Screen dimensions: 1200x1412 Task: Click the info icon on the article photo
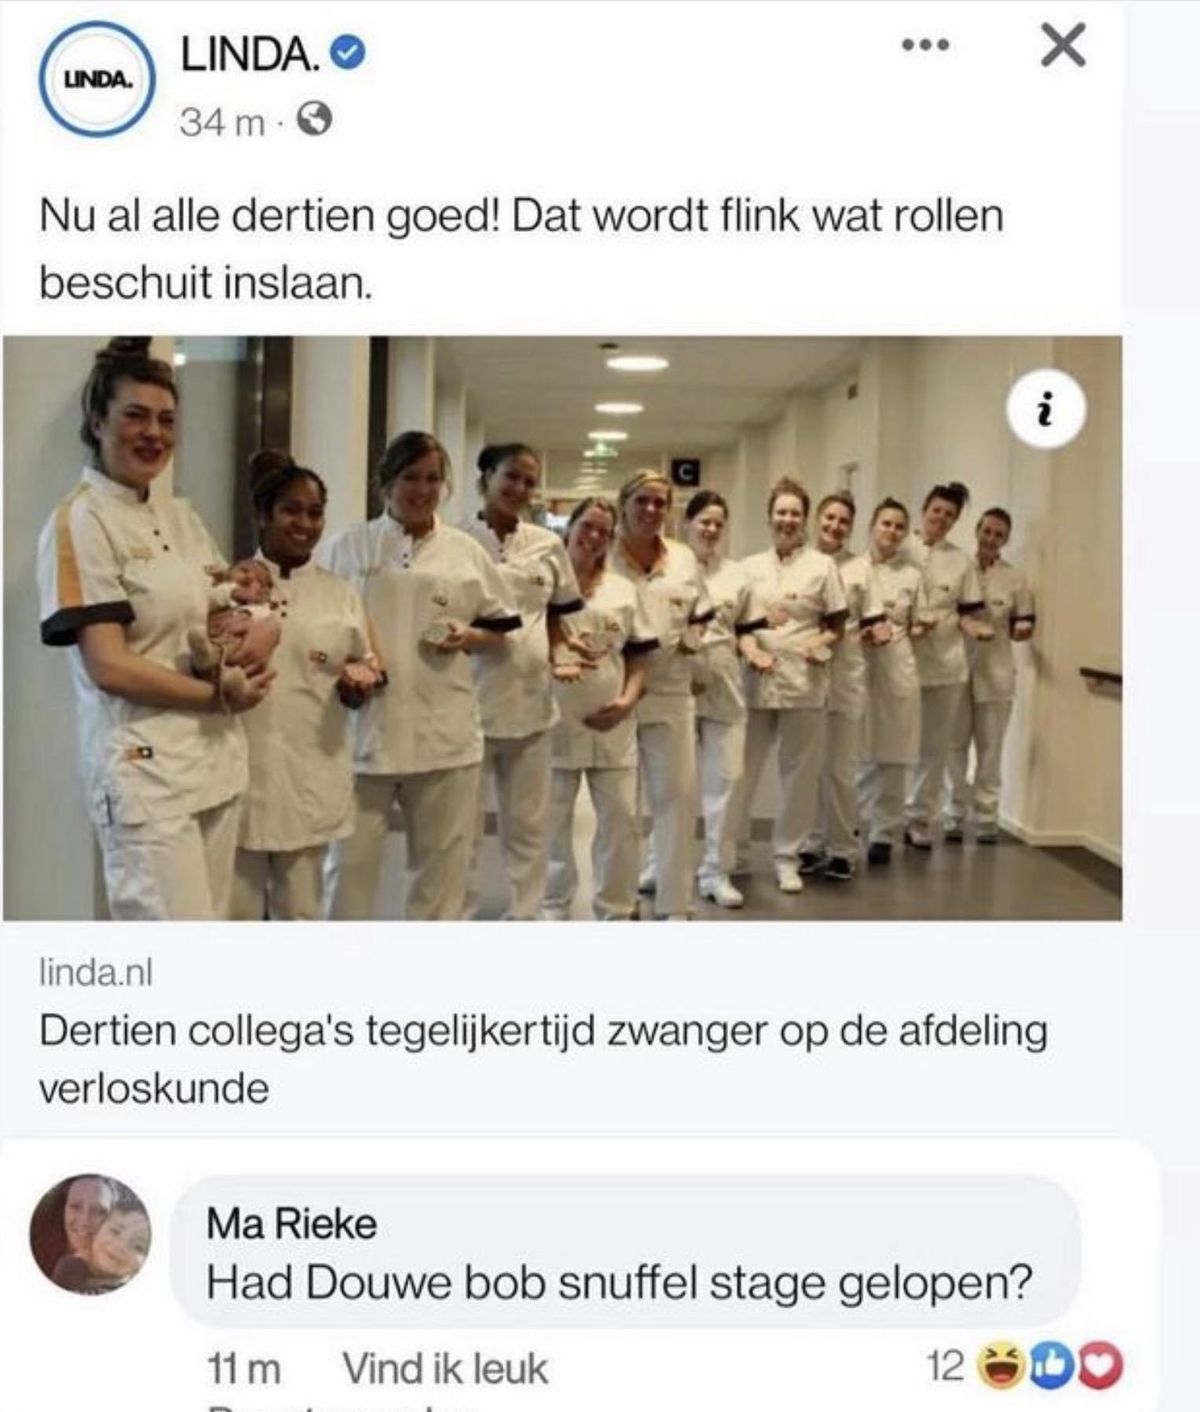pos(1045,409)
